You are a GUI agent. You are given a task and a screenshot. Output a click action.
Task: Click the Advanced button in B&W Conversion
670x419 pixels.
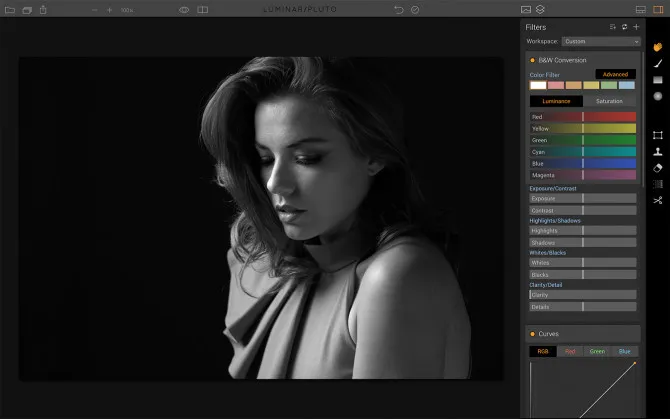point(615,74)
